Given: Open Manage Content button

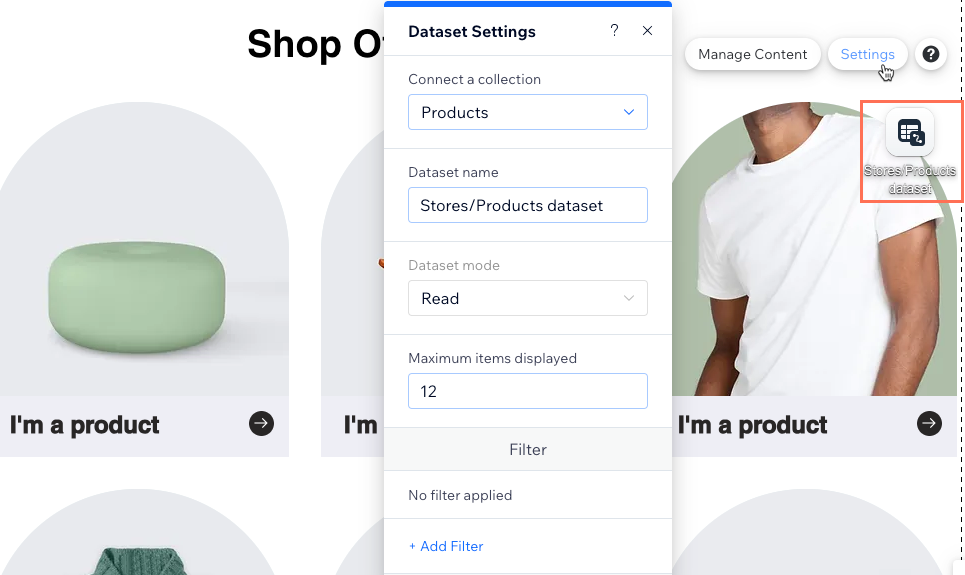Looking at the screenshot, I should [x=752, y=54].
